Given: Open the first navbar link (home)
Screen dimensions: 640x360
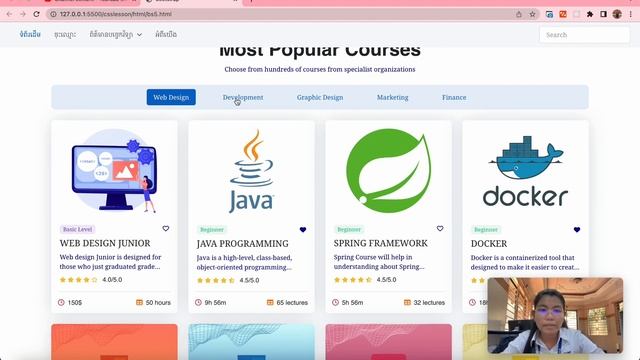Looking at the screenshot, I should 30,34.
